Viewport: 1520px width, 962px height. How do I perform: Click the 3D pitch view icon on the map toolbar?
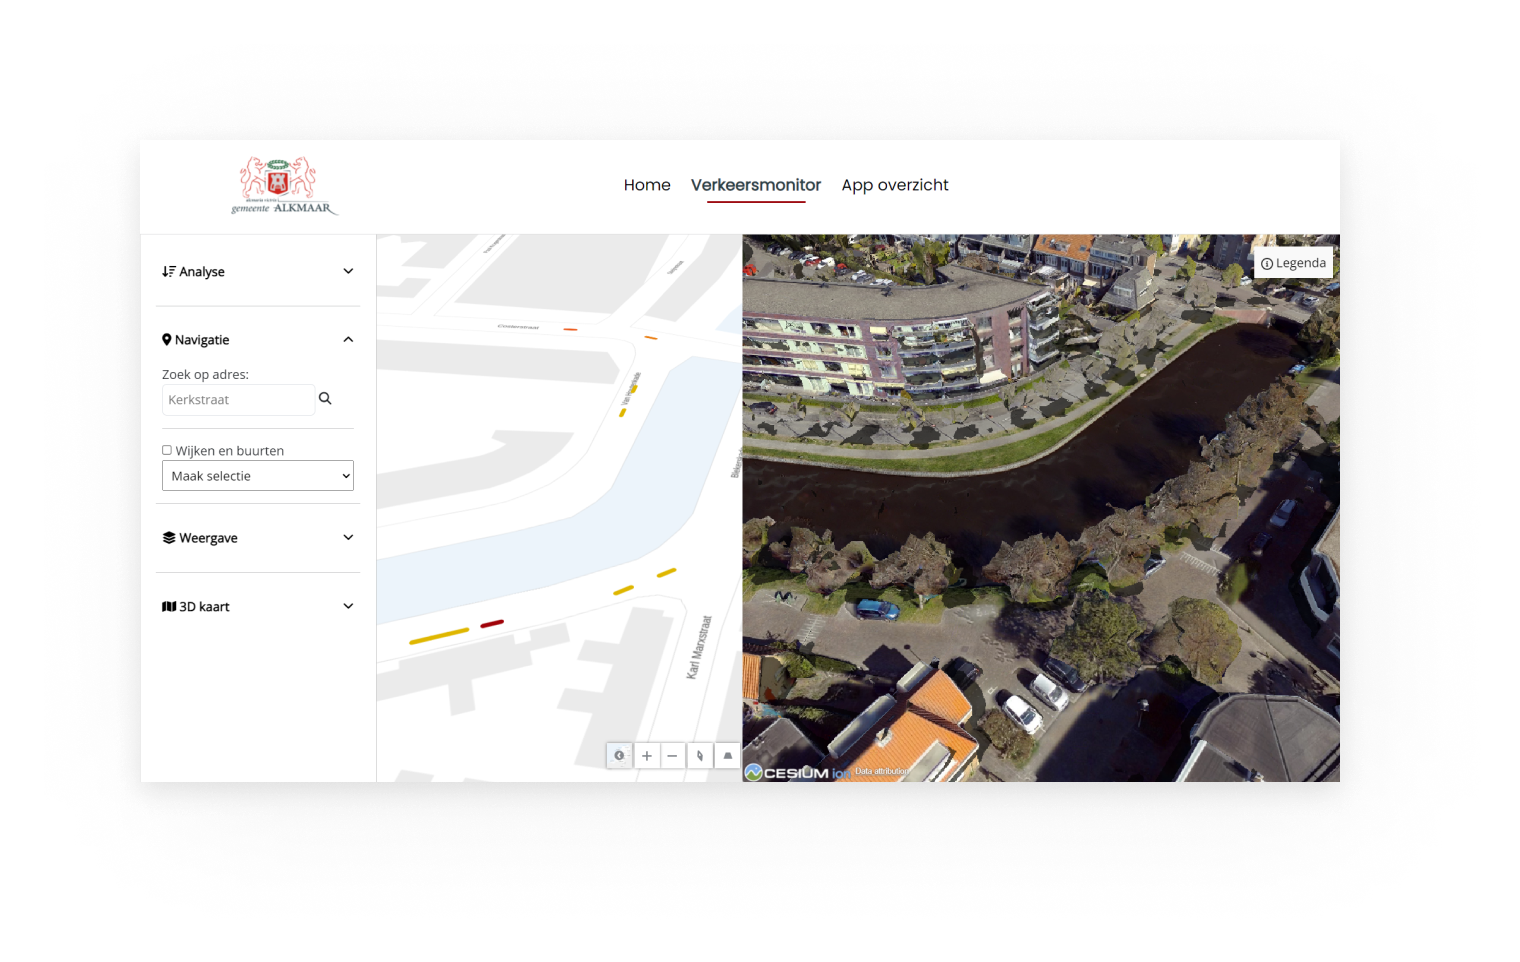click(726, 755)
